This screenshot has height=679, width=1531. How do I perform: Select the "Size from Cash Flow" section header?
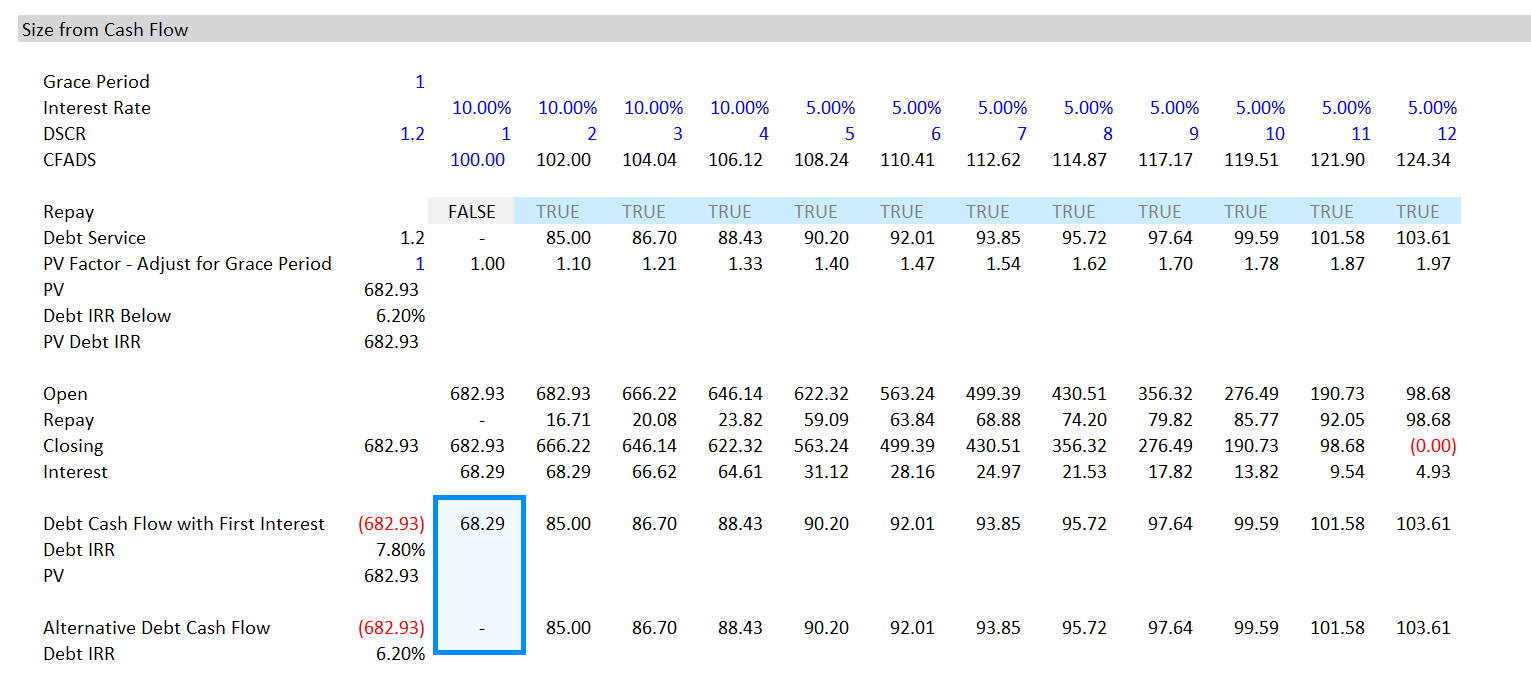[105, 30]
